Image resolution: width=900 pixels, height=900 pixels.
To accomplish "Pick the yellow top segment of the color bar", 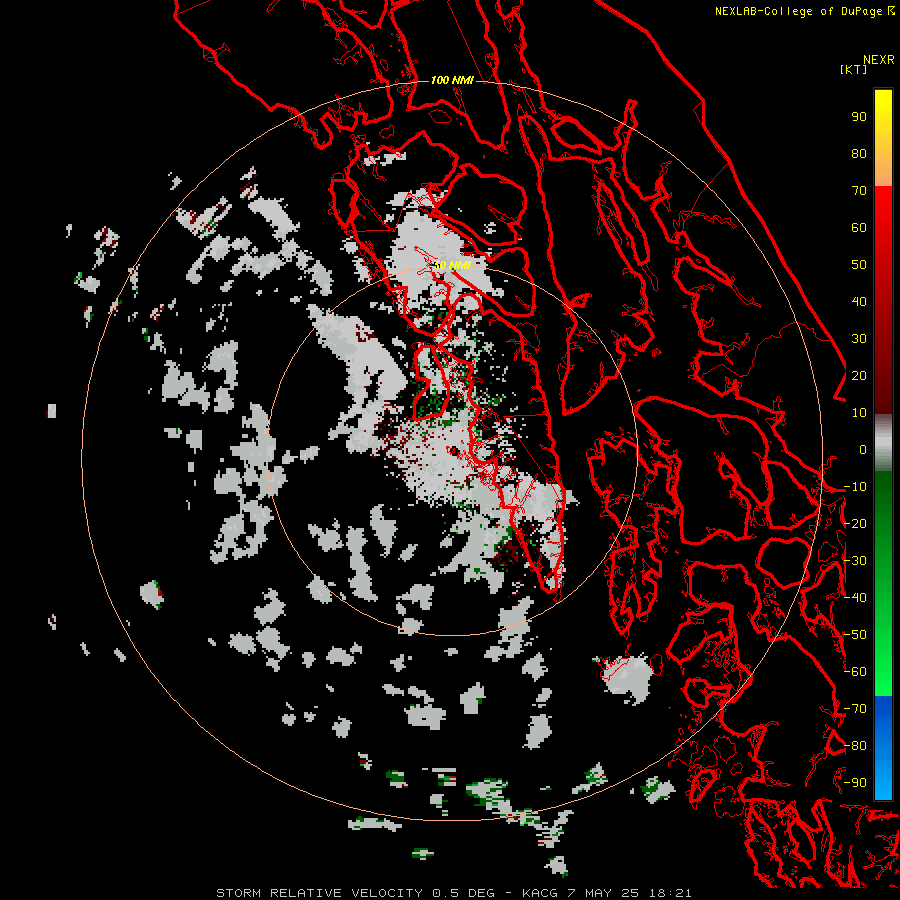I will (x=883, y=138).
